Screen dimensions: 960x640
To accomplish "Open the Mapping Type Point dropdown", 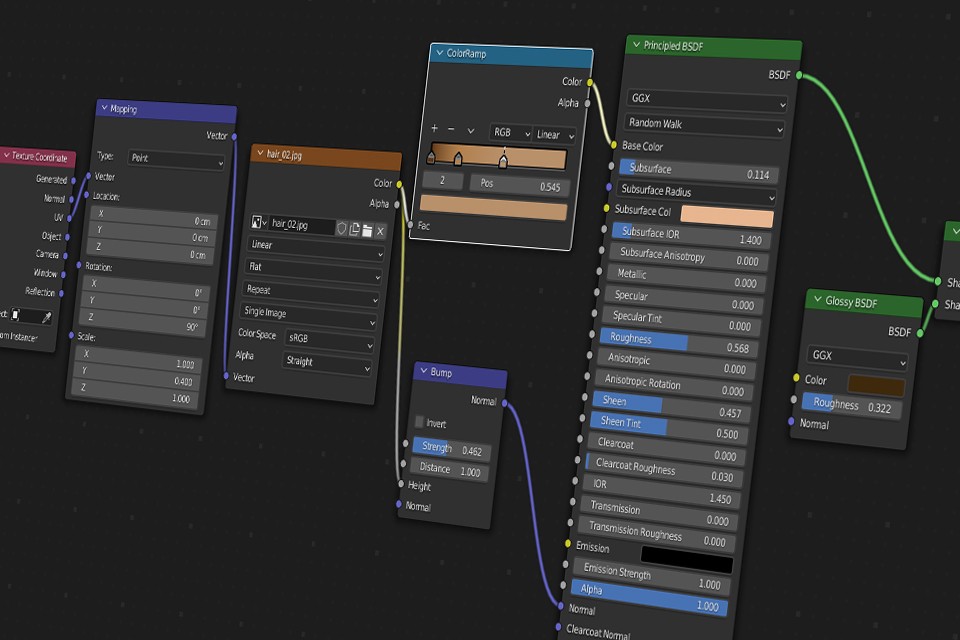I will pyautogui.click(x=176, y=160).
